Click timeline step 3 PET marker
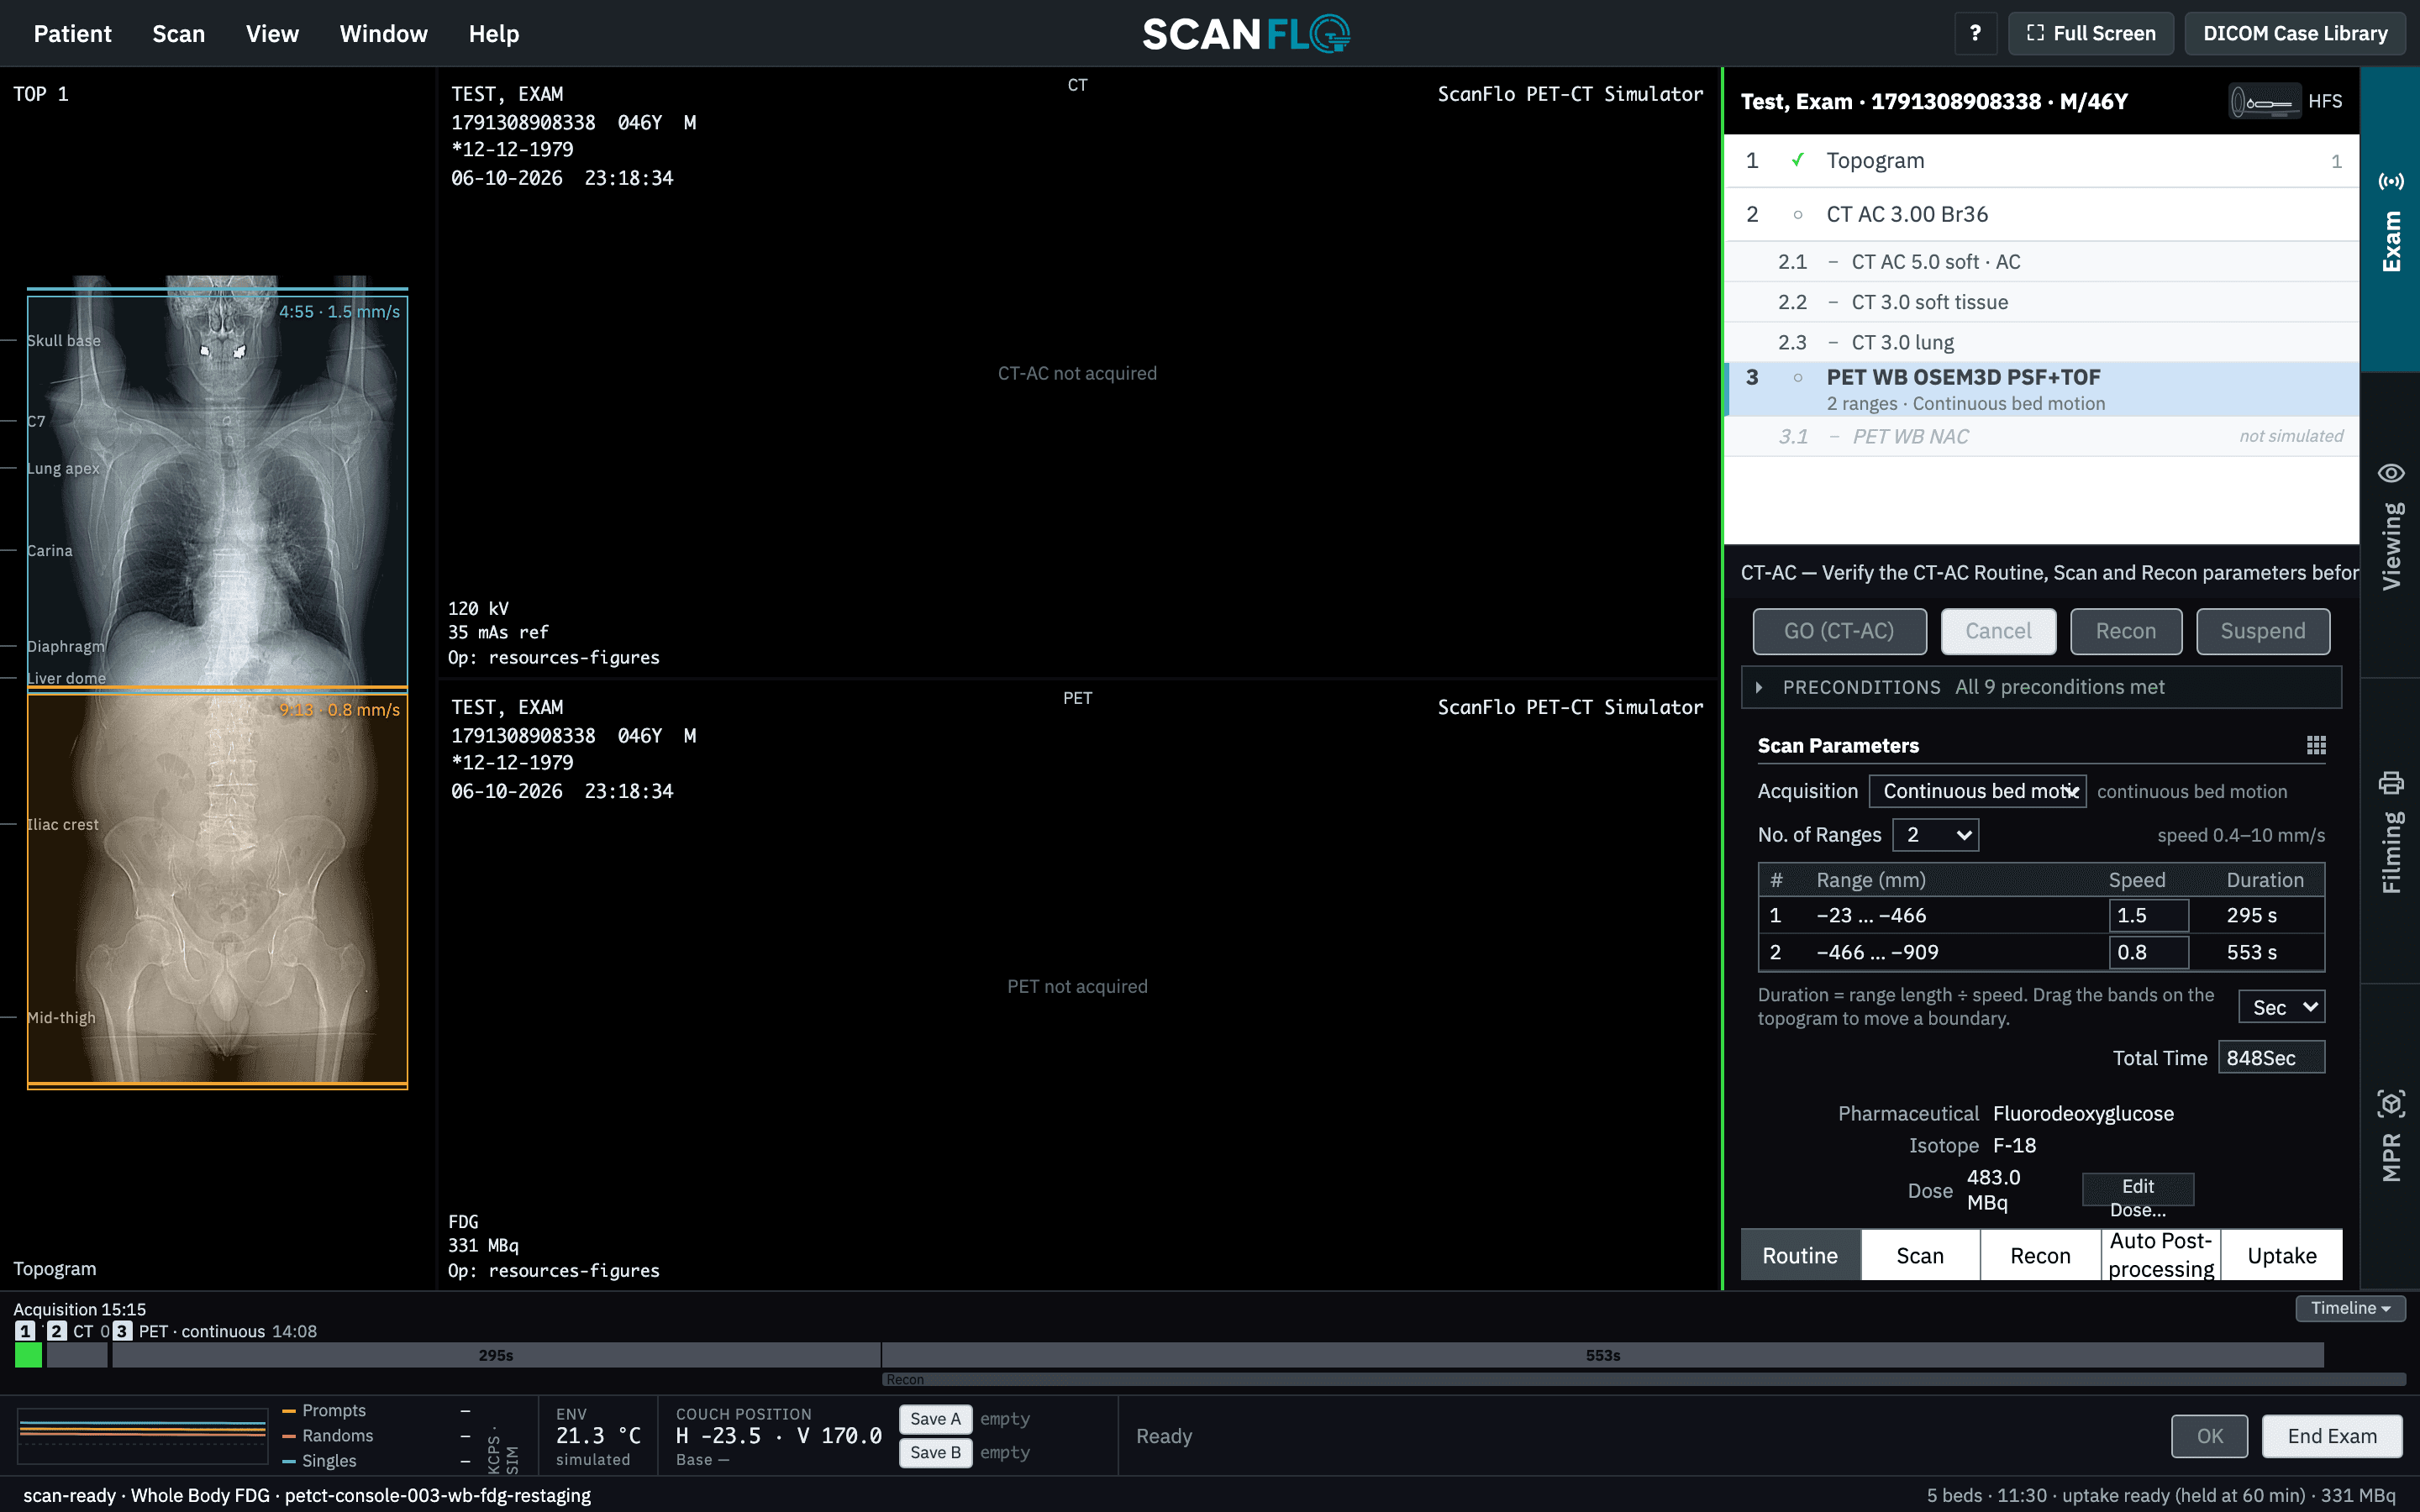Screen dimensions: 2420x1512 click(x=122, y=1331)
